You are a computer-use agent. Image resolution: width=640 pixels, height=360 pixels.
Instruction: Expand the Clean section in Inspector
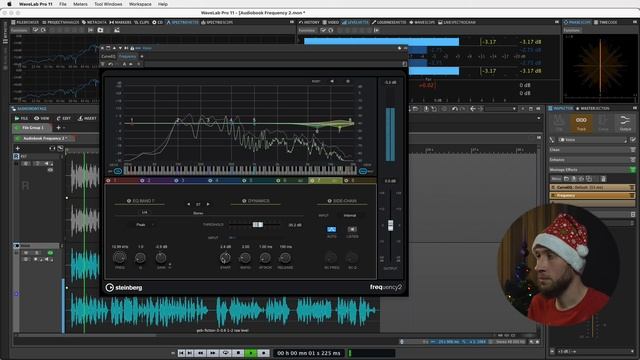pyautogui.click(x=592, y=150)
